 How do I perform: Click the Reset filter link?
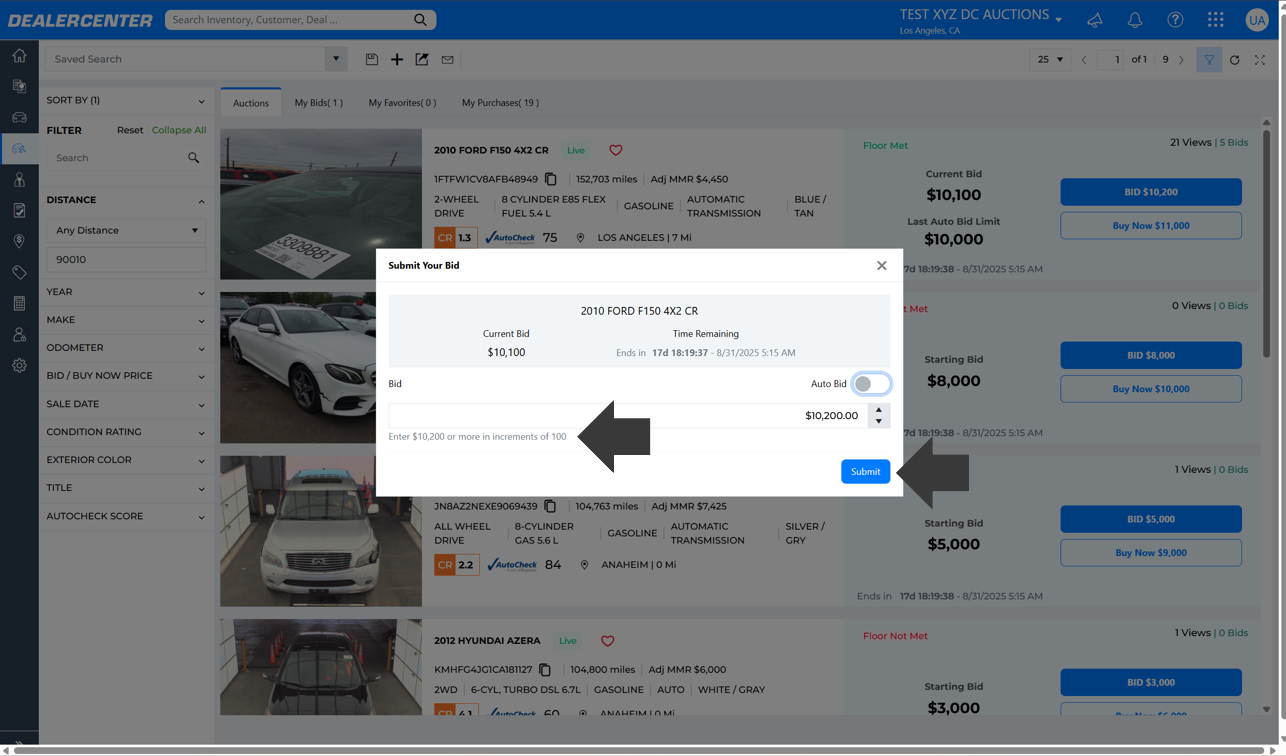pyautogui.click(x=130, y=130)
